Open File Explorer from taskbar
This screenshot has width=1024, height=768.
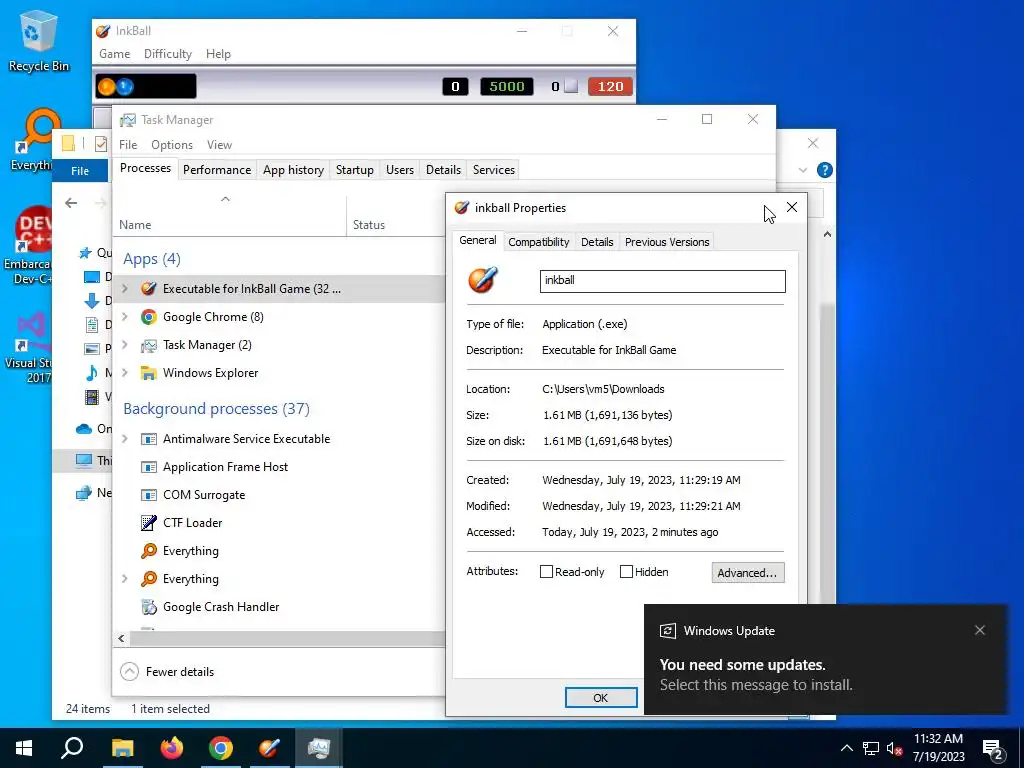click(122, 748)
